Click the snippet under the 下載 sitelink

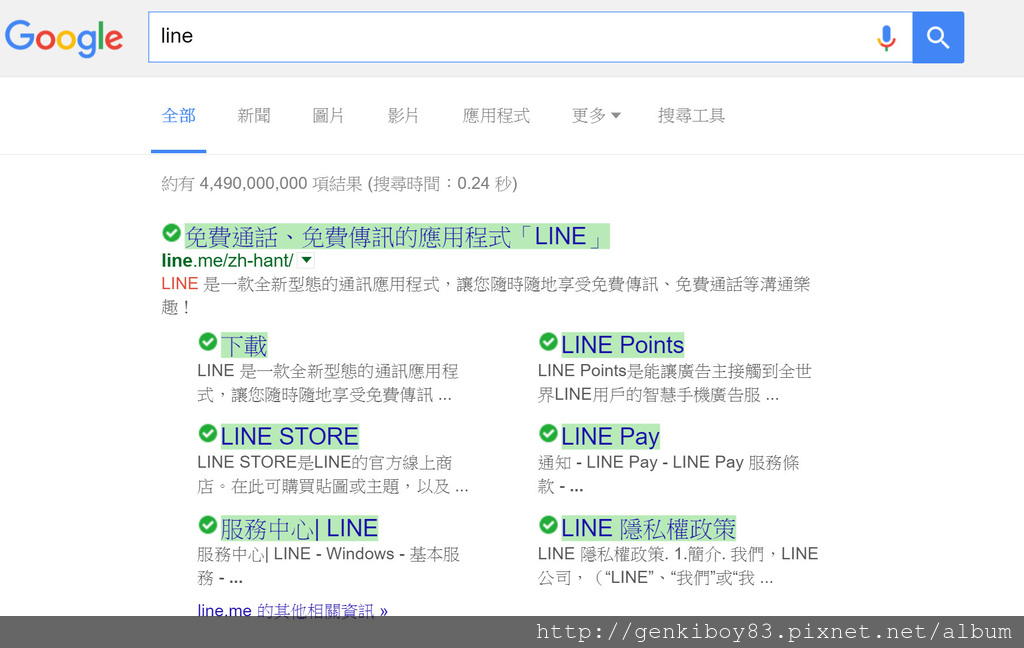(328, 383)
